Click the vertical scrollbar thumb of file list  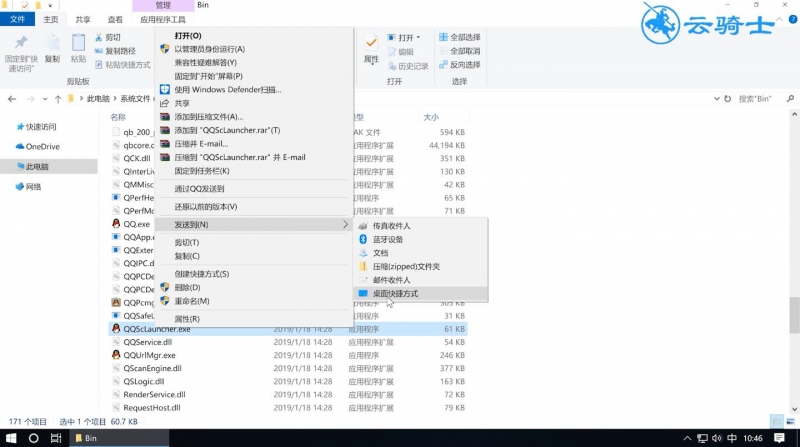(794, 315)
